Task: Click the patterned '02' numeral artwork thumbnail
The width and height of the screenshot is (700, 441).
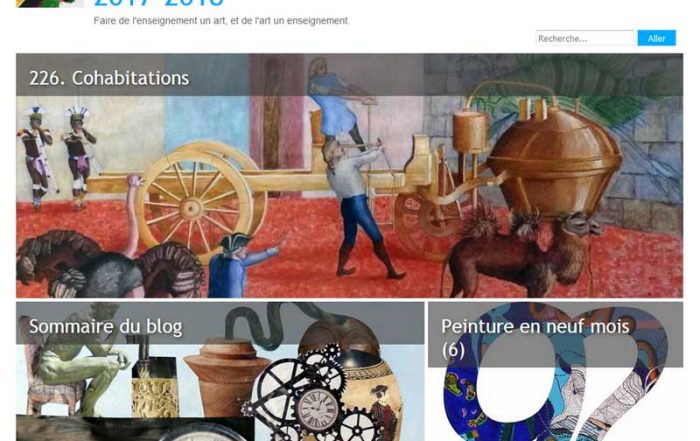Action: tap(555, 371)
